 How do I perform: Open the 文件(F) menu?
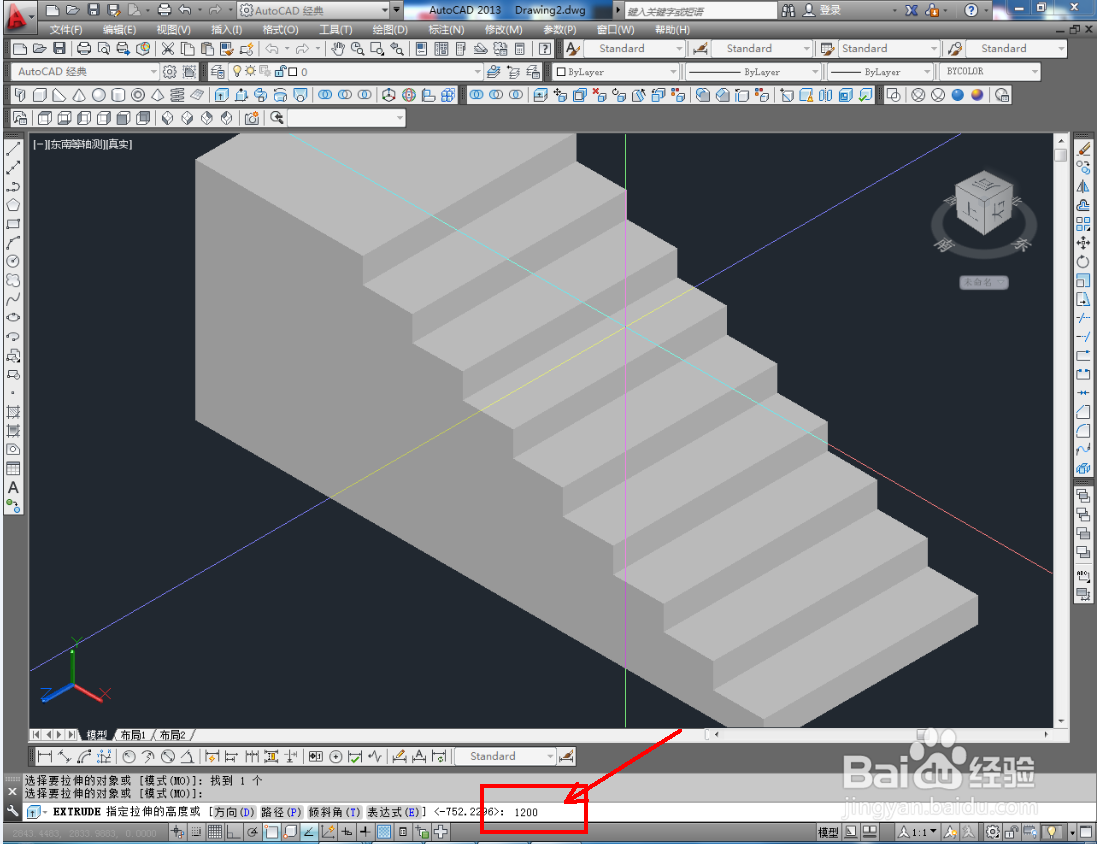(x=66, y=29)
